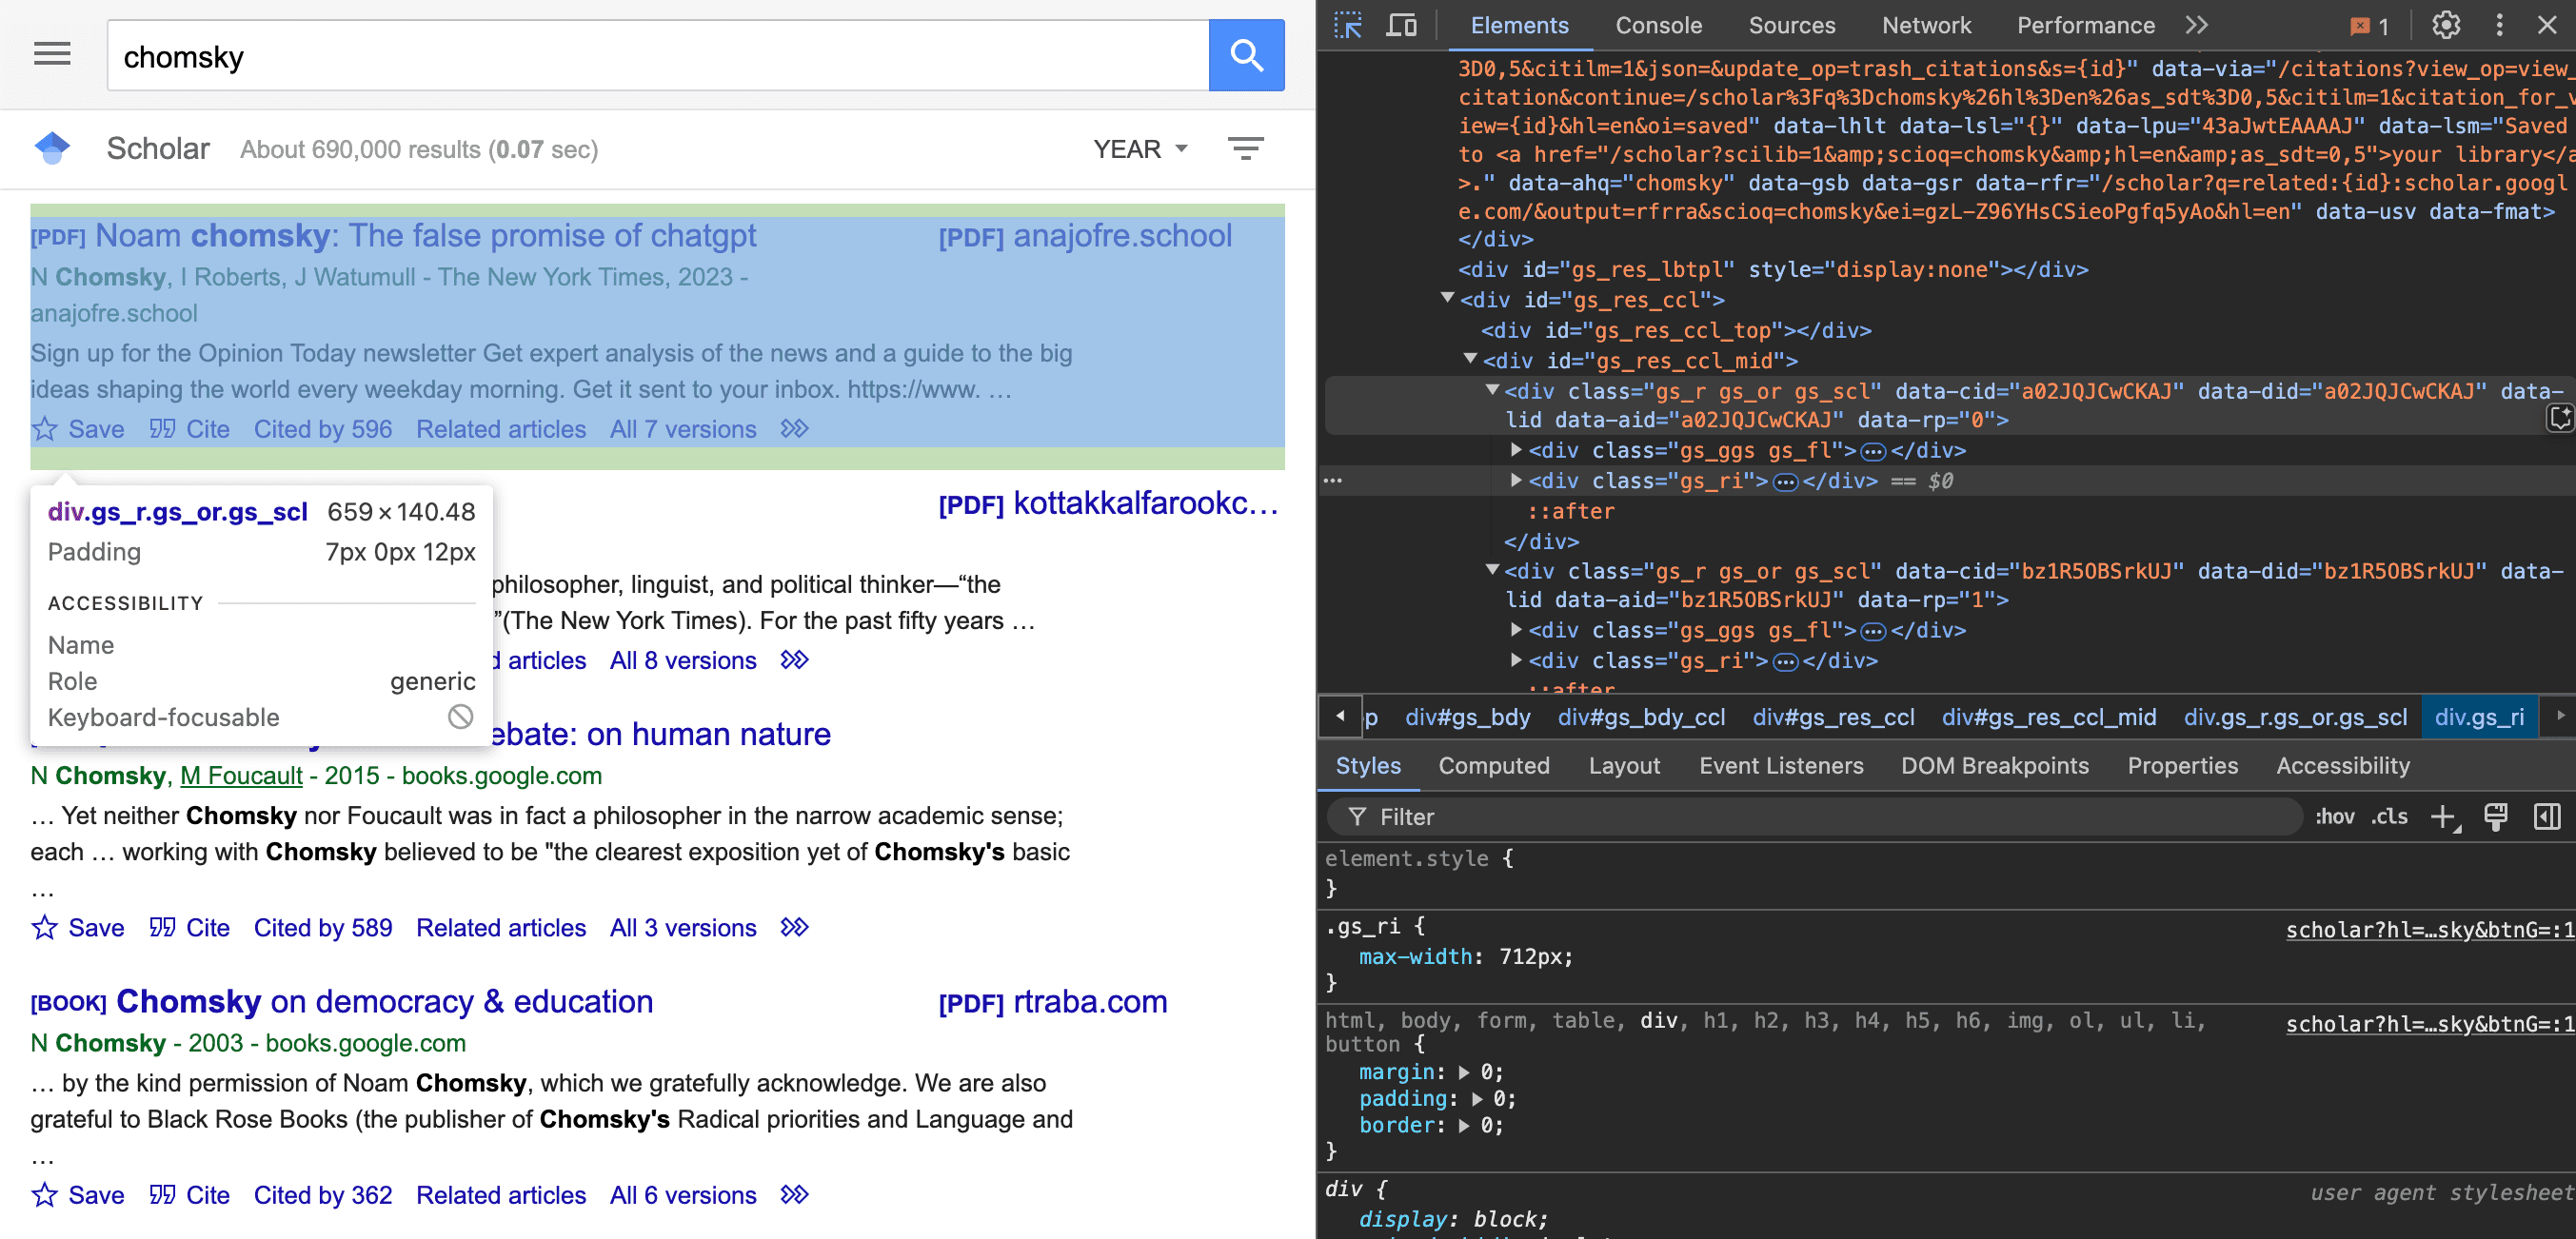This screenshot has width=2576, height=1239.
Task: Open the Accessibility pane tab
Action: 2343,766
